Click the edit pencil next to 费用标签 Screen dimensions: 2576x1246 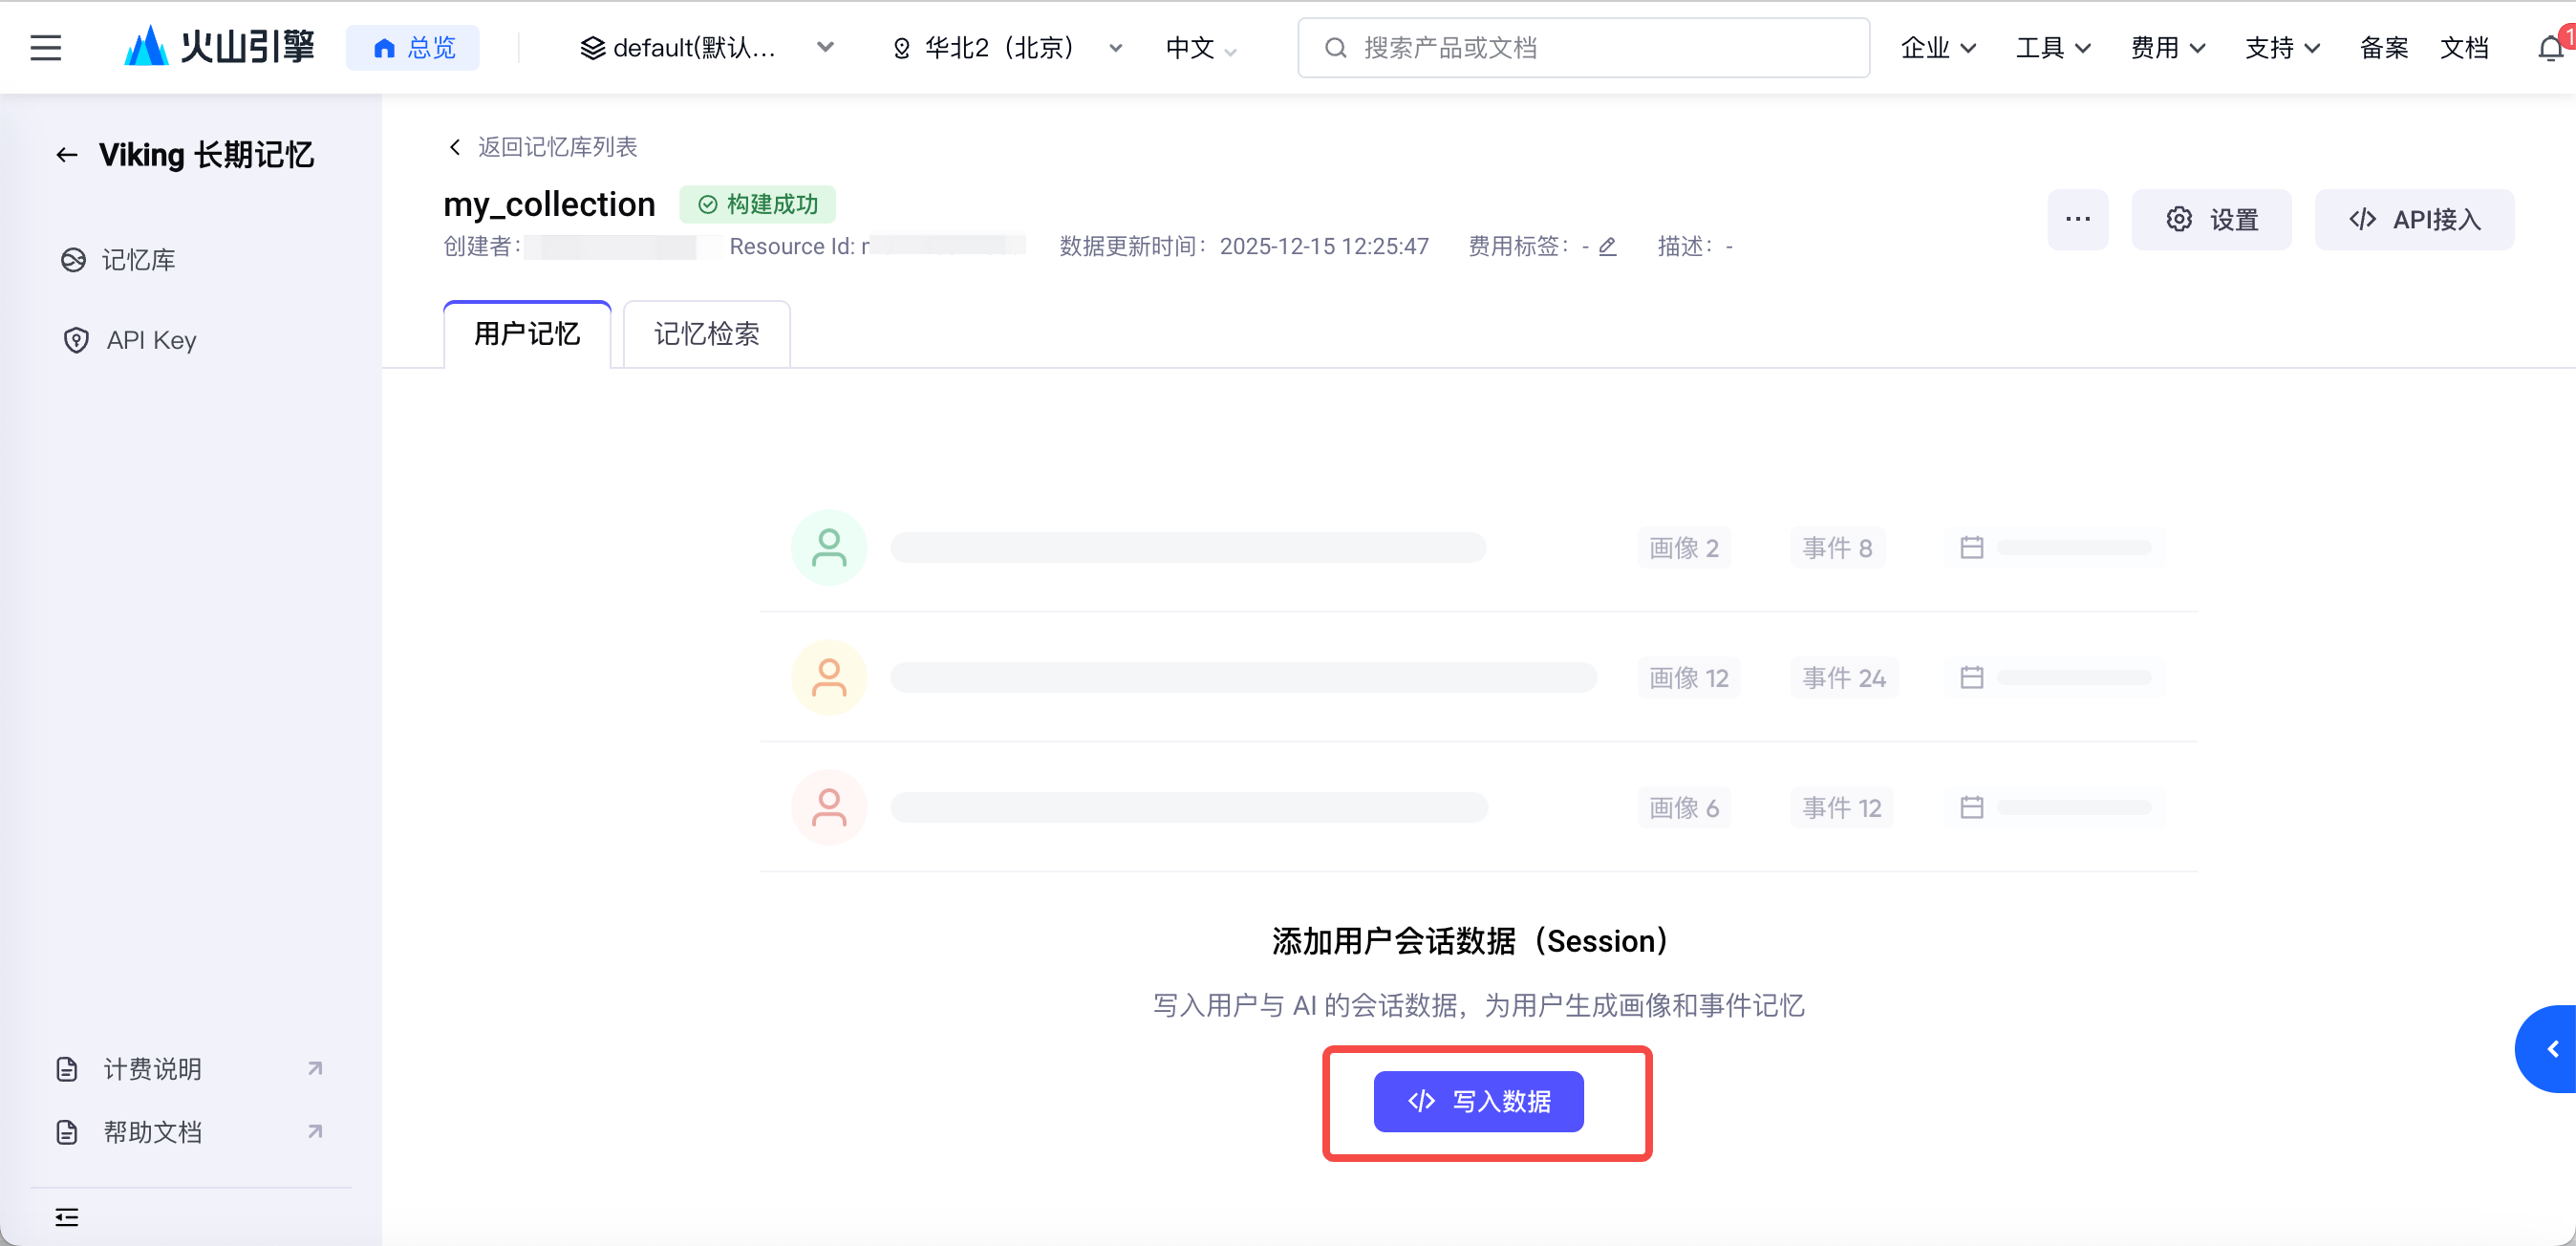pos(1608,246)
